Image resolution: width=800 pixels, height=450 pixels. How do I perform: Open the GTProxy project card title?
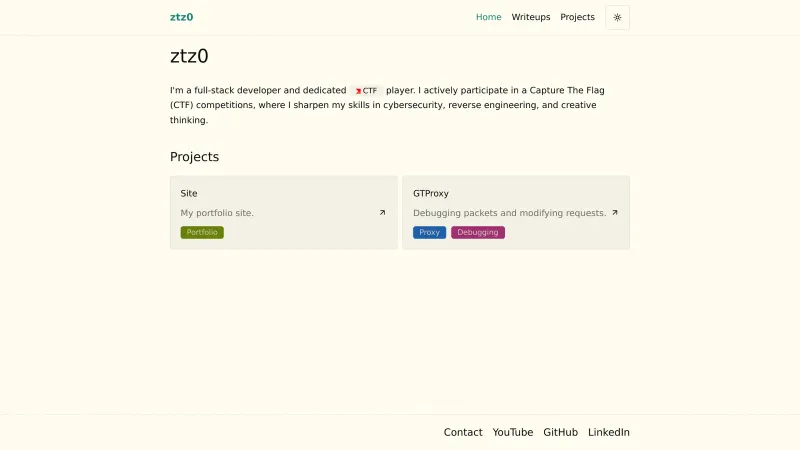(x=431, y=193)
